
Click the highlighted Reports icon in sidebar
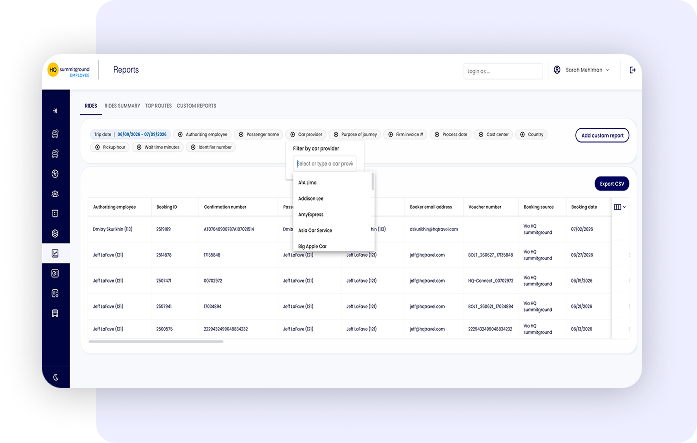[x=55, y=253]
